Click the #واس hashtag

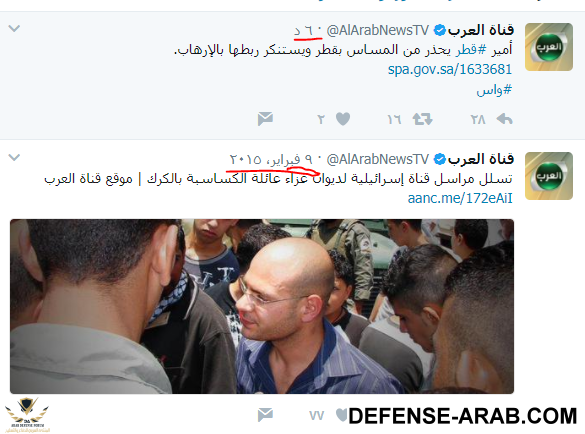click(x=494, y=90)
